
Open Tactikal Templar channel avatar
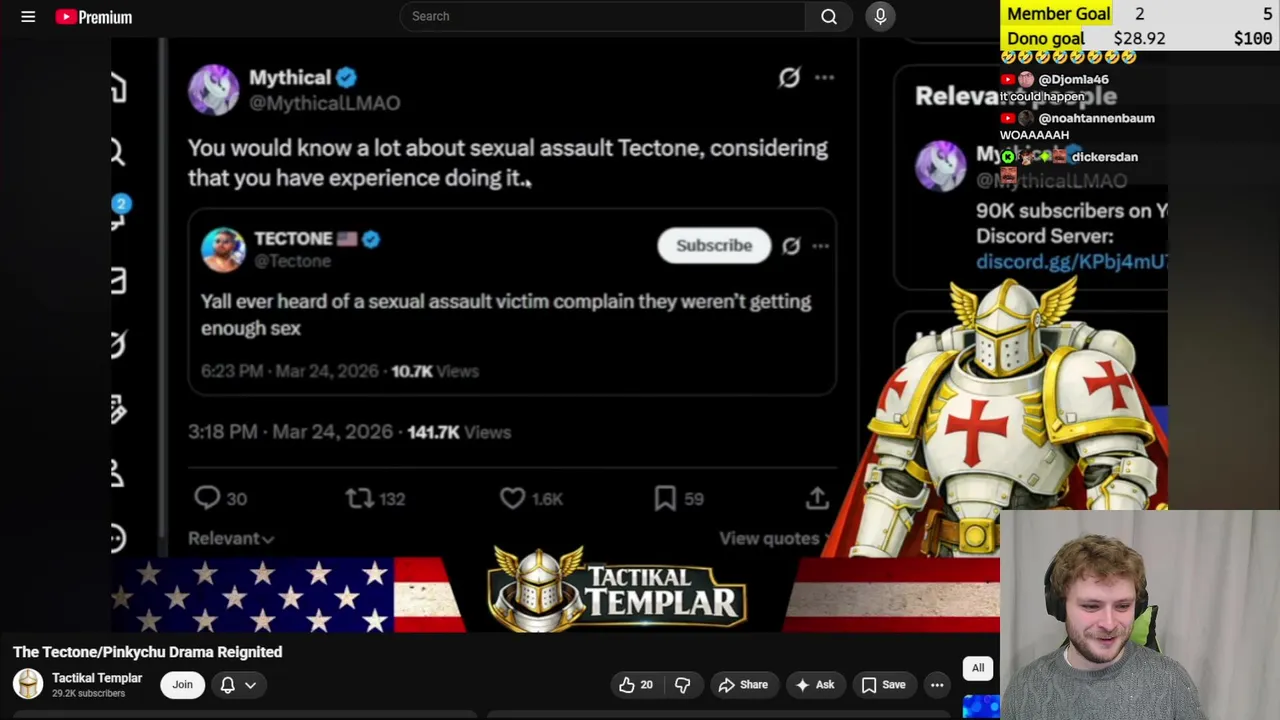(28, 684)
